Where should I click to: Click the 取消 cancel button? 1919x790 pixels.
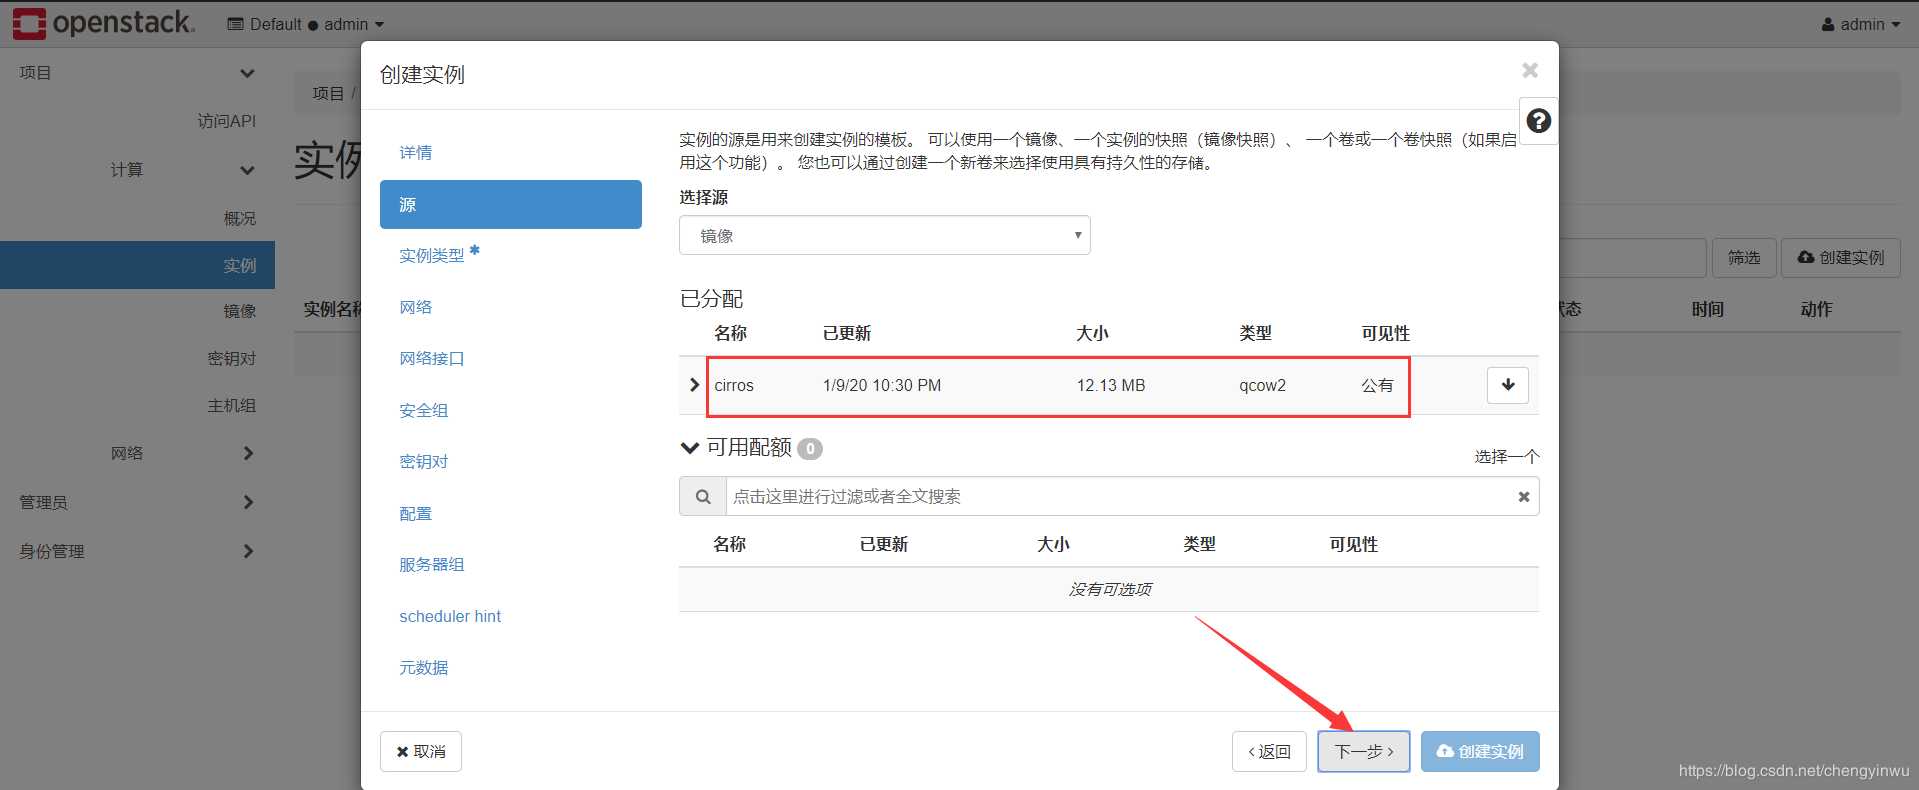click(x=421, y=751)
